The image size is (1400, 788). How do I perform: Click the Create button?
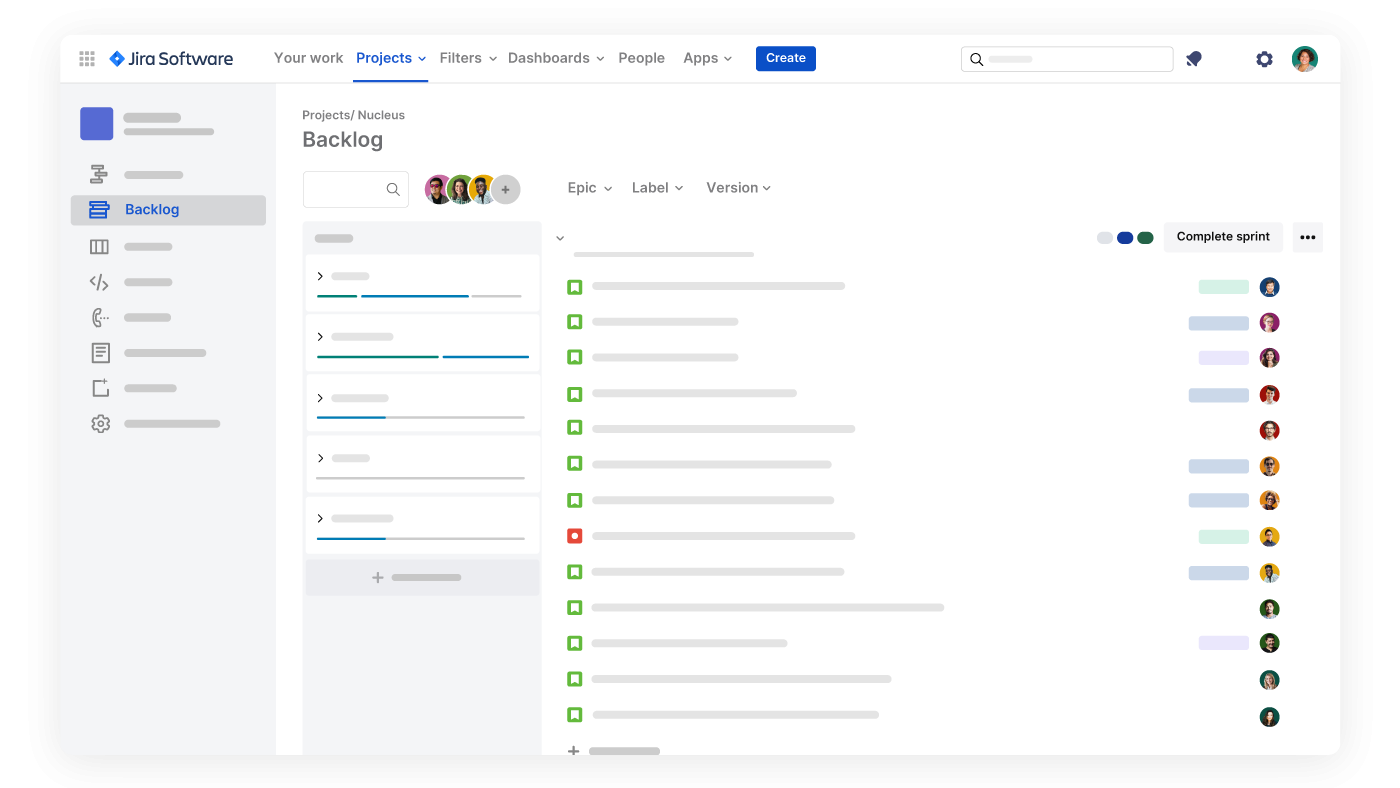785,58
